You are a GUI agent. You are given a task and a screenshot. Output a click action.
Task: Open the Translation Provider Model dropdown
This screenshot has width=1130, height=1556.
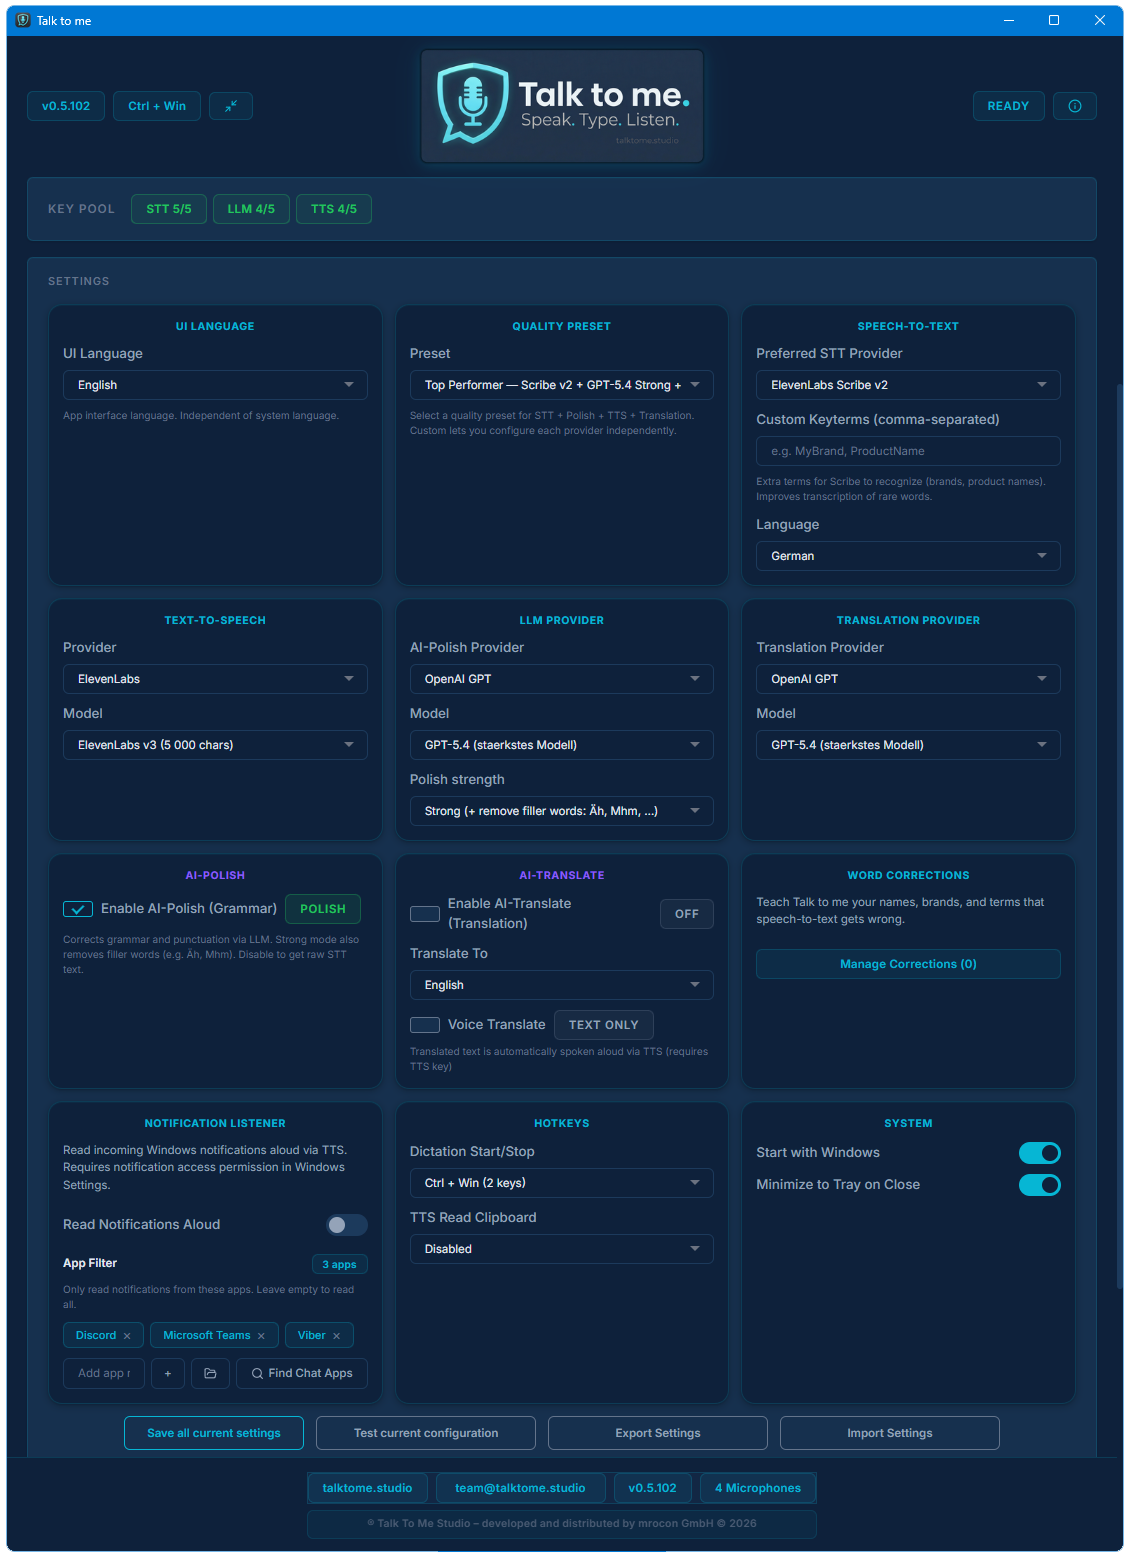point(908,745)
